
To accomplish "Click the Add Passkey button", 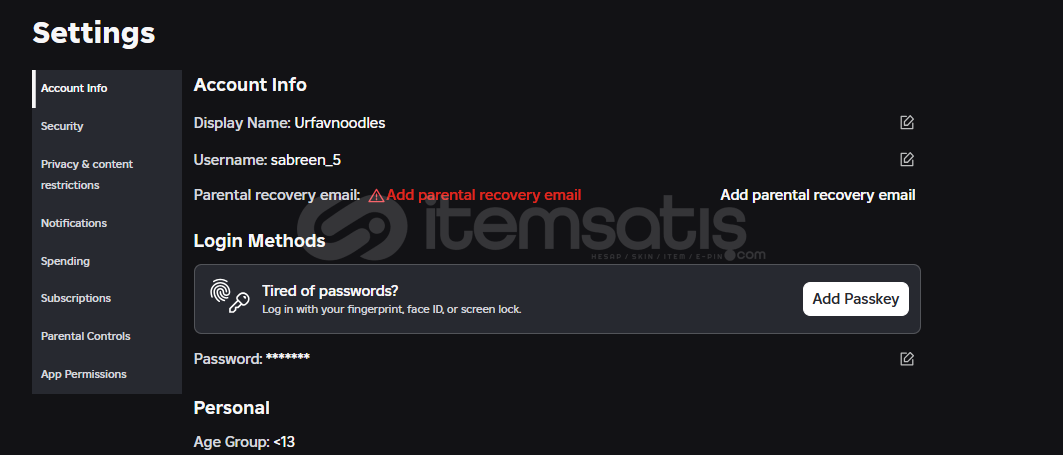I will (856, 299).
